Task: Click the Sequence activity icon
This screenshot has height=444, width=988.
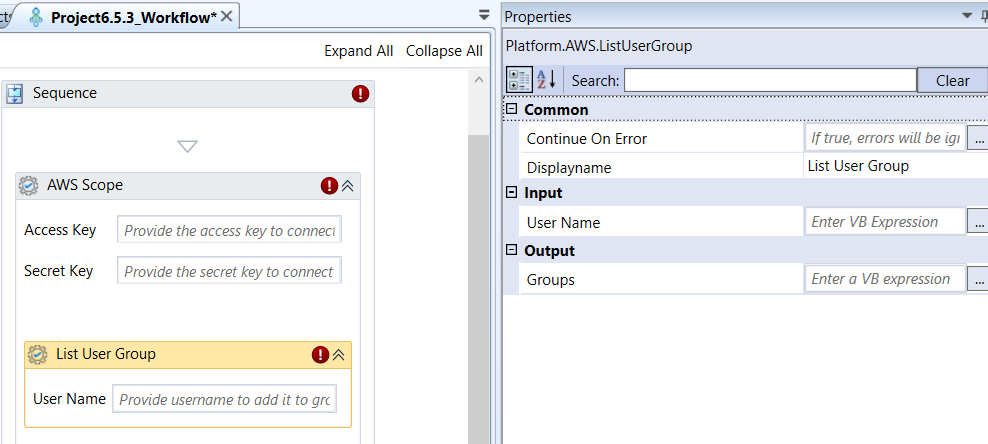Action: 15,94
